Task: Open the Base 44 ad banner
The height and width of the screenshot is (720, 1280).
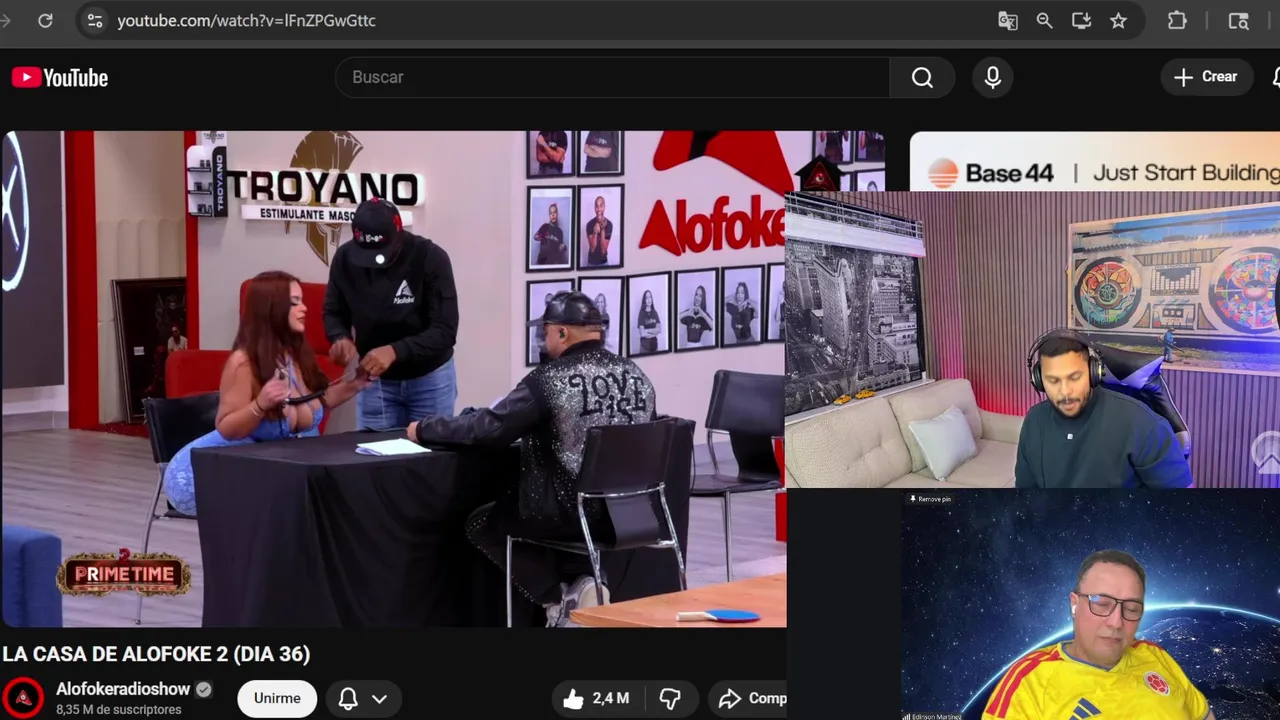Action: (x=1094, y=161)
